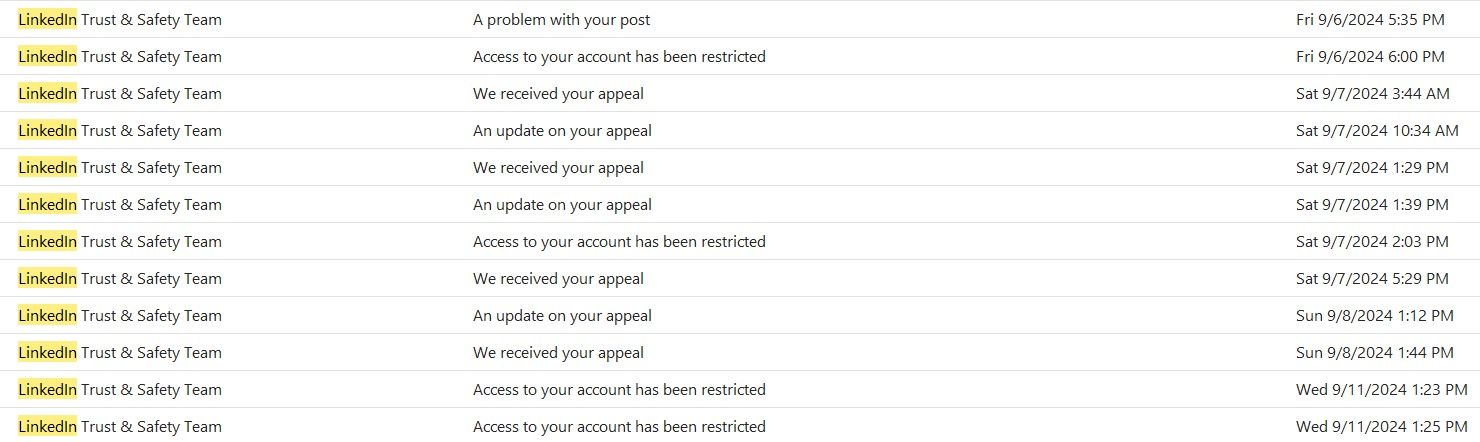Viewport: 1480px width, 442px height.
Task: Open the "A problem with your post" email
Action: [561, 20]
